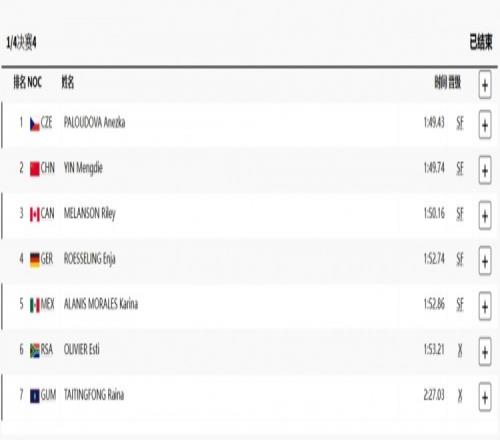Click the 1/4决赛4 heat title
The width and height of the screenshot is (500, 440).
(x=21, y=42)
